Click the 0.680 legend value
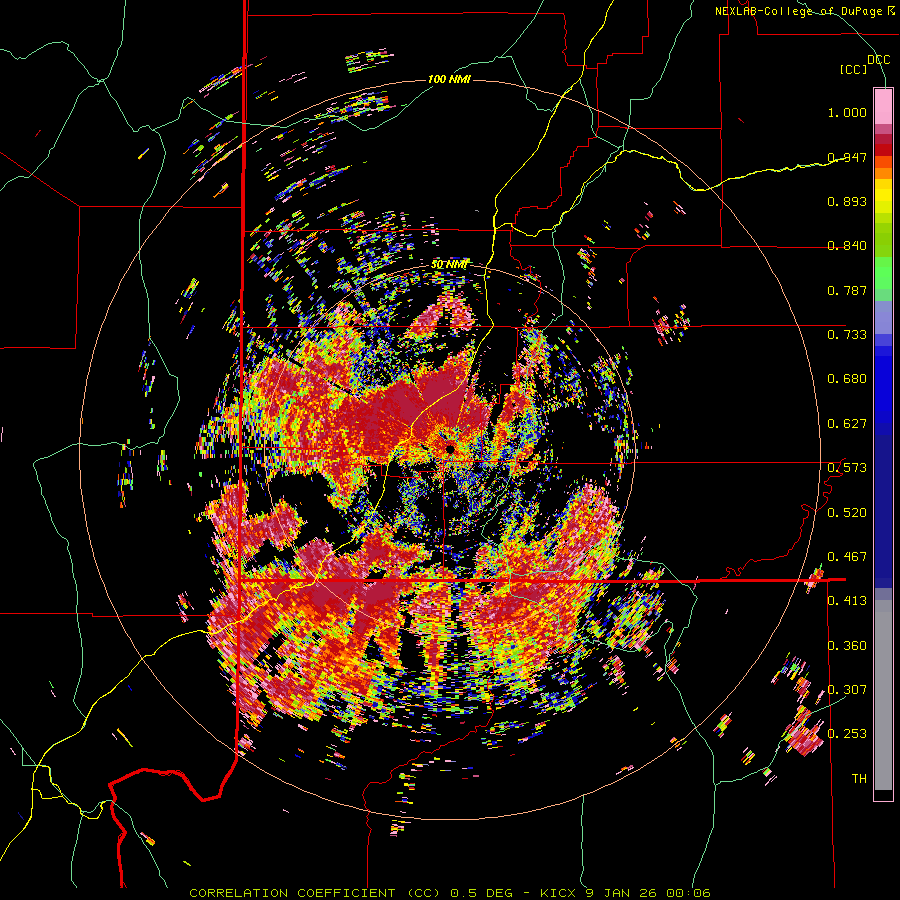This screenshot has width=900, height=900. [x=847, y=379]
